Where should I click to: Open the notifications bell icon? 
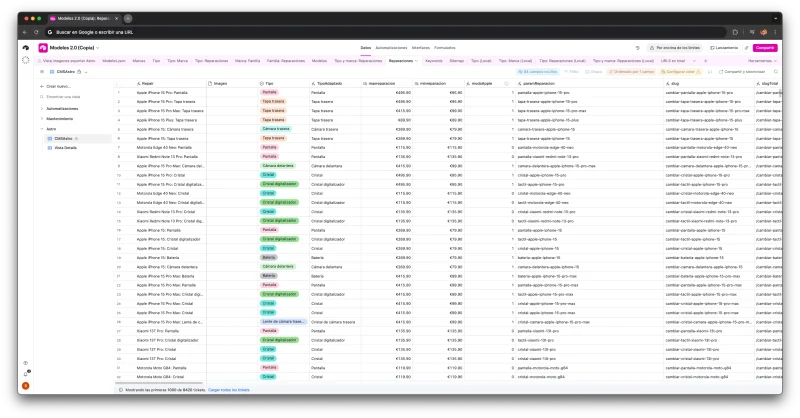(26, 374)
